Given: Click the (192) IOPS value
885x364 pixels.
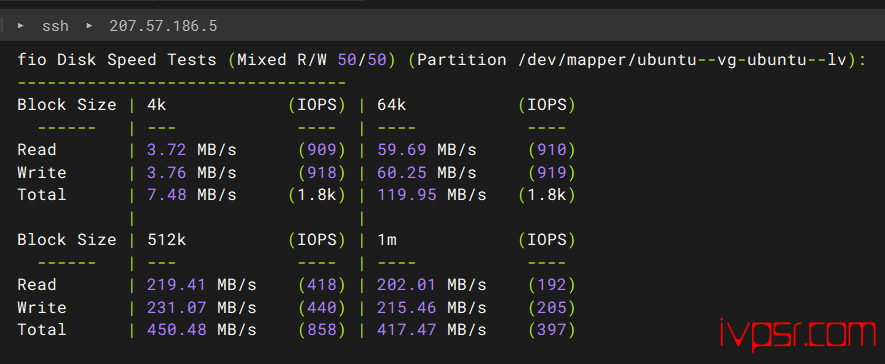Looking at the screenshot, I should pyautogui.click(x=552, y=285).
